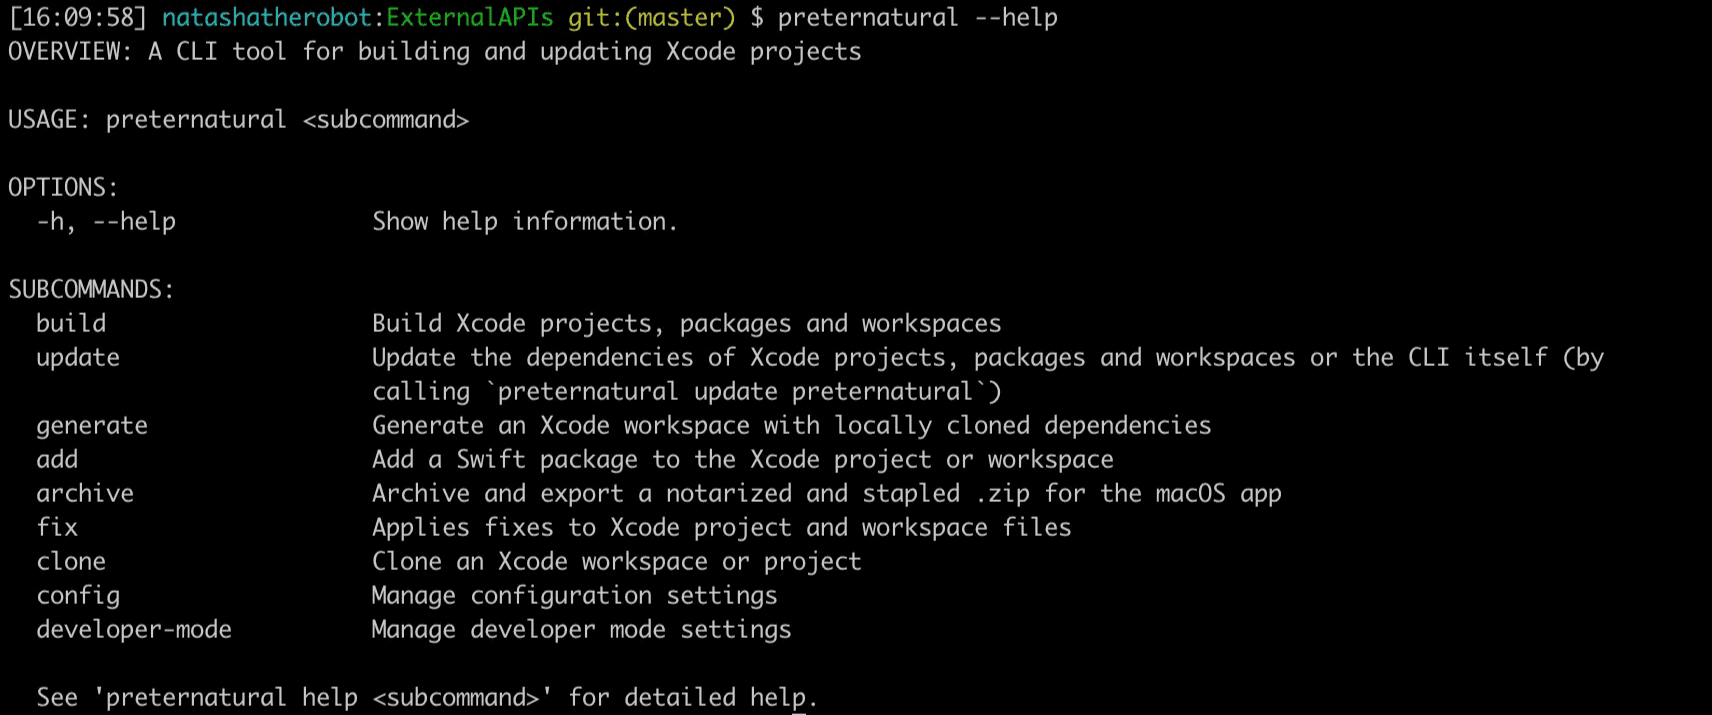Click the 'clone' subcommand name
This screenshot has height=715, width=1712.
tap(71, 562)
